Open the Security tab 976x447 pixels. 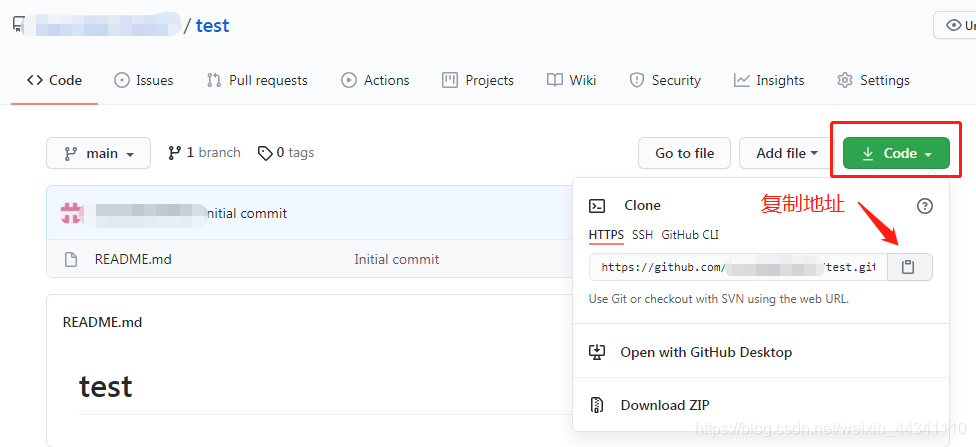click(x=665, y=80)
